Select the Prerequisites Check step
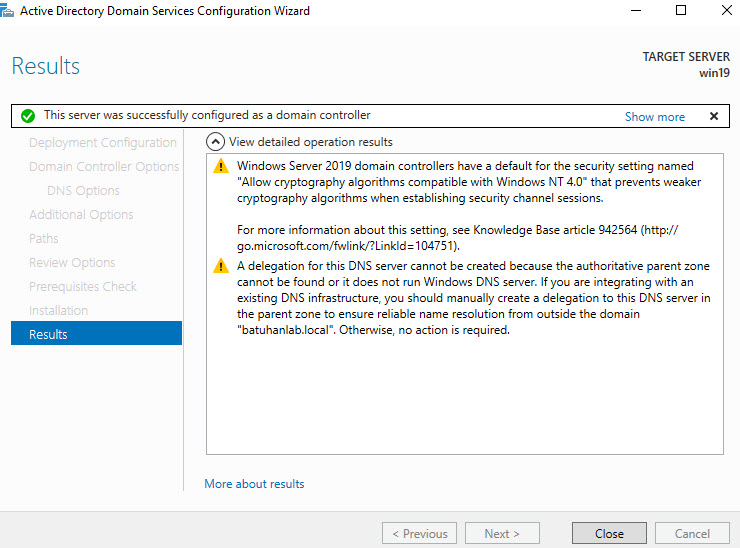This screenshot has height=548, width=740. 83,286
